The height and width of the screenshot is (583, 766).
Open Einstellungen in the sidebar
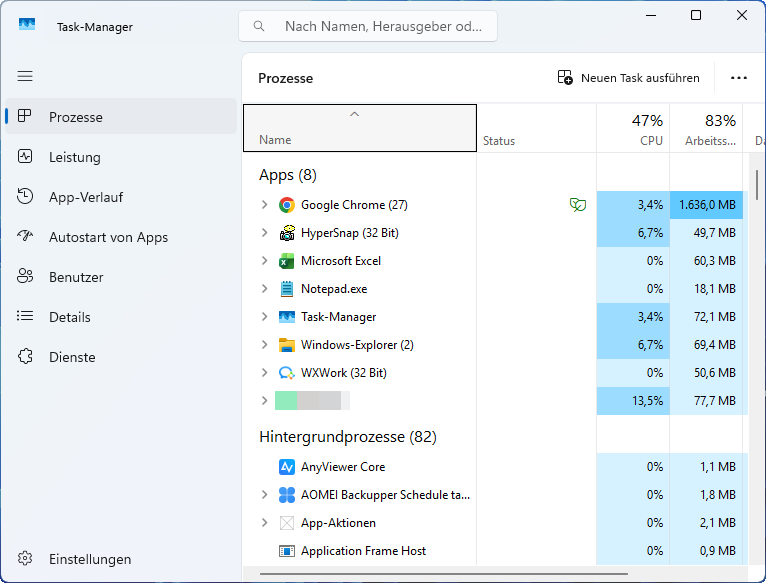click(90, 559)
